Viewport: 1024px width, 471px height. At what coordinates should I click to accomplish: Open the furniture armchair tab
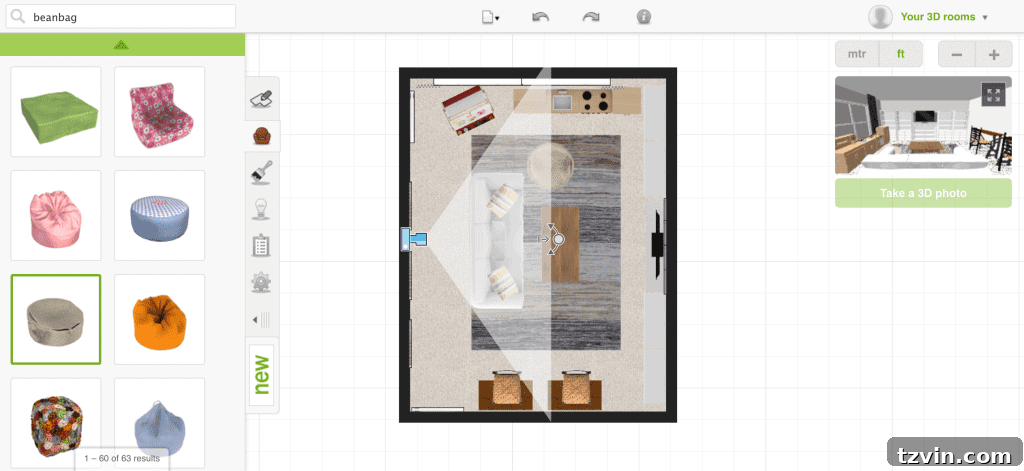(262, 136)
